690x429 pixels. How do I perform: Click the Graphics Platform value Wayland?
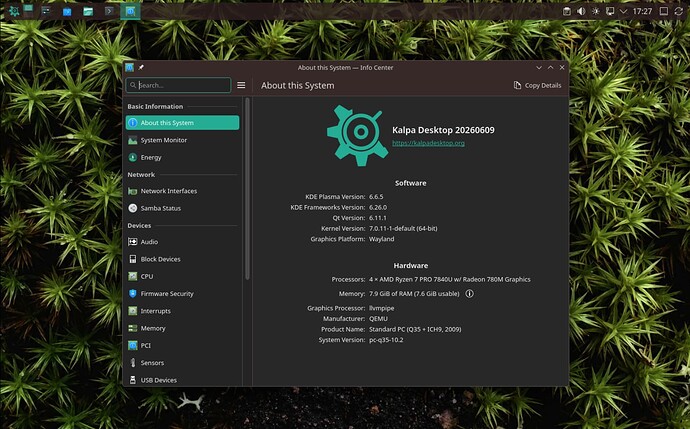coord(382,239)
